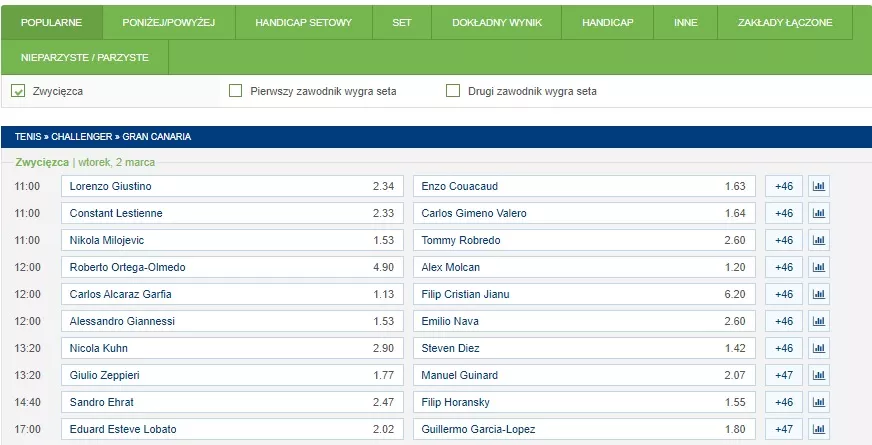Choose Sandro Ehrat at 2.47
This screenshot has height=445, width=872.
232,402
